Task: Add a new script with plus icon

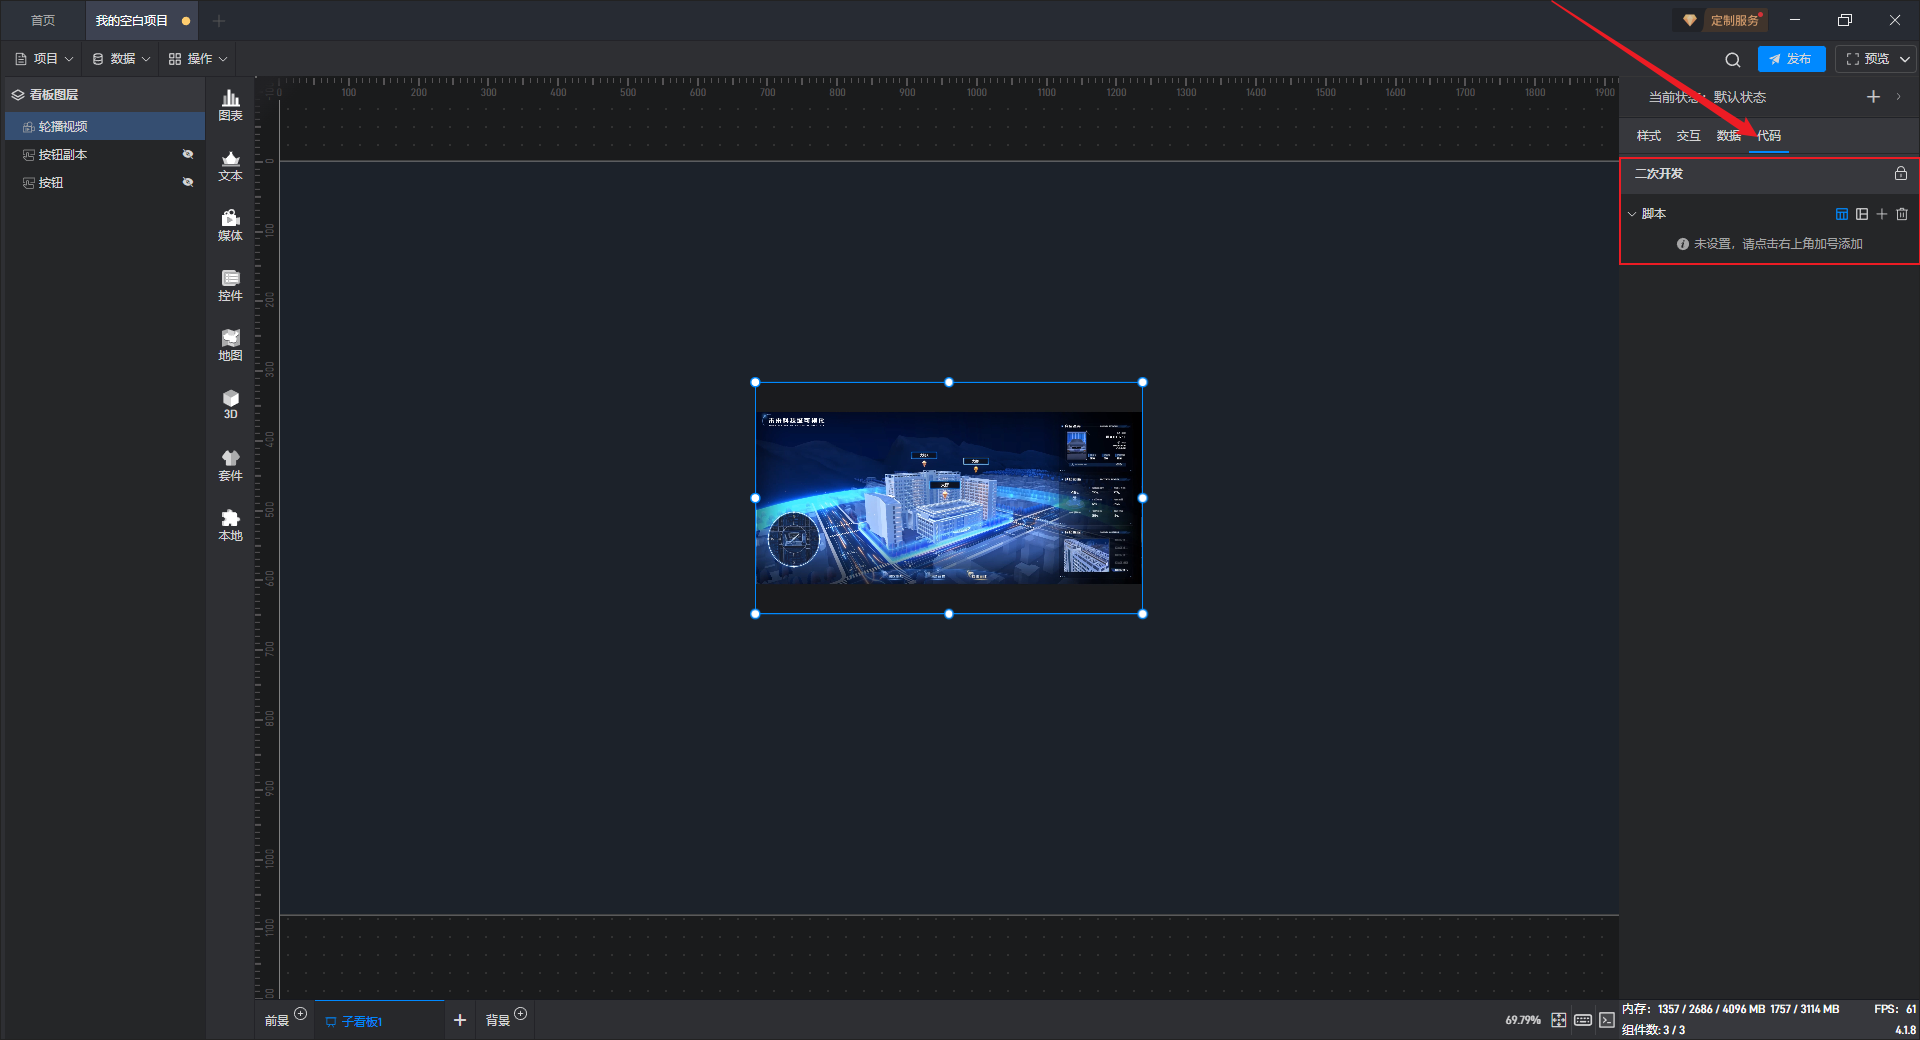Action: click(x=1882, y=214)
